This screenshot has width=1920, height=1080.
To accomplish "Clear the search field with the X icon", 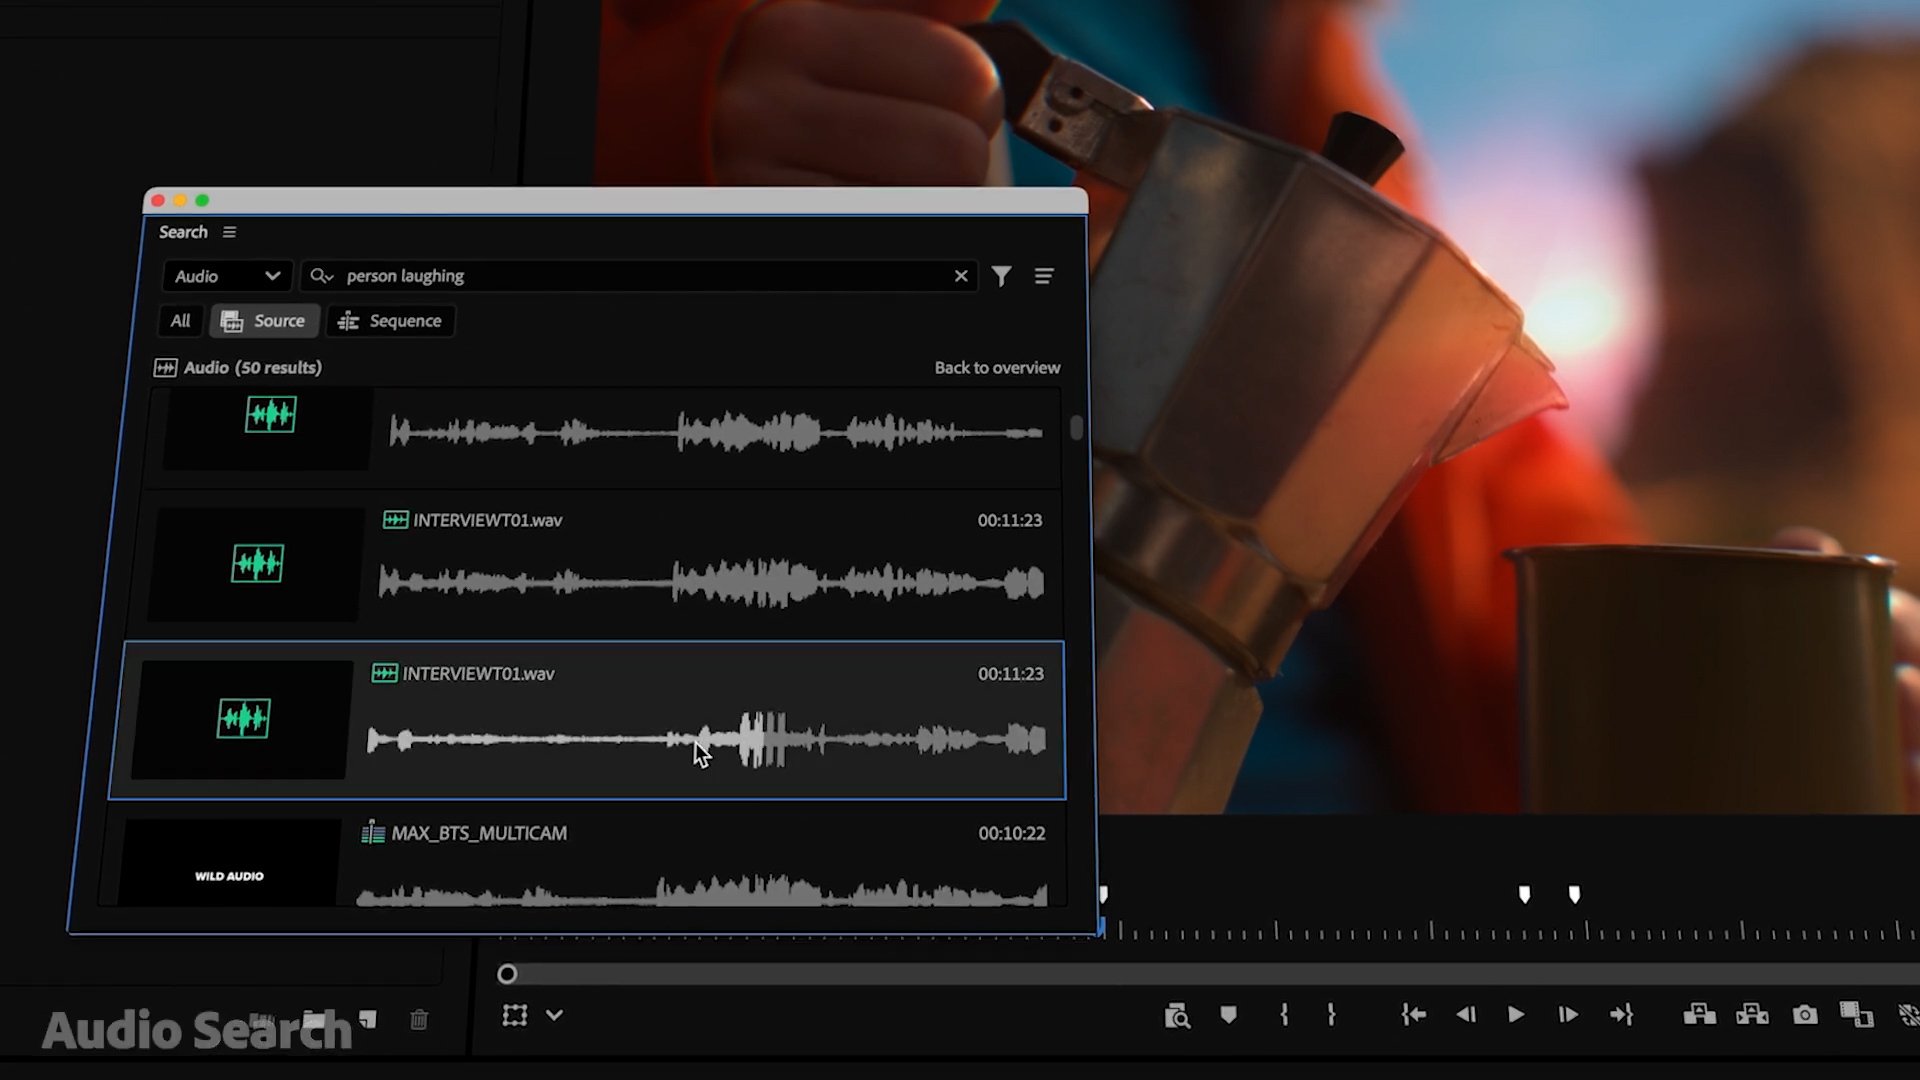I will coord(961,276).
